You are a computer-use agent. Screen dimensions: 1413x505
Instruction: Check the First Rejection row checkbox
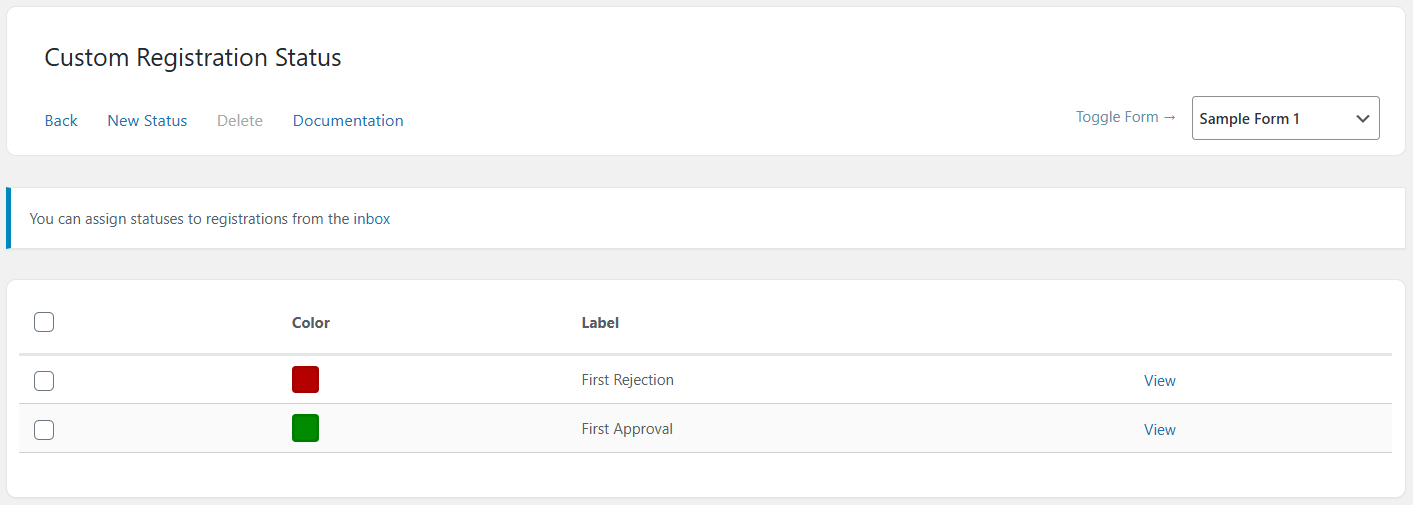point(44,381)
